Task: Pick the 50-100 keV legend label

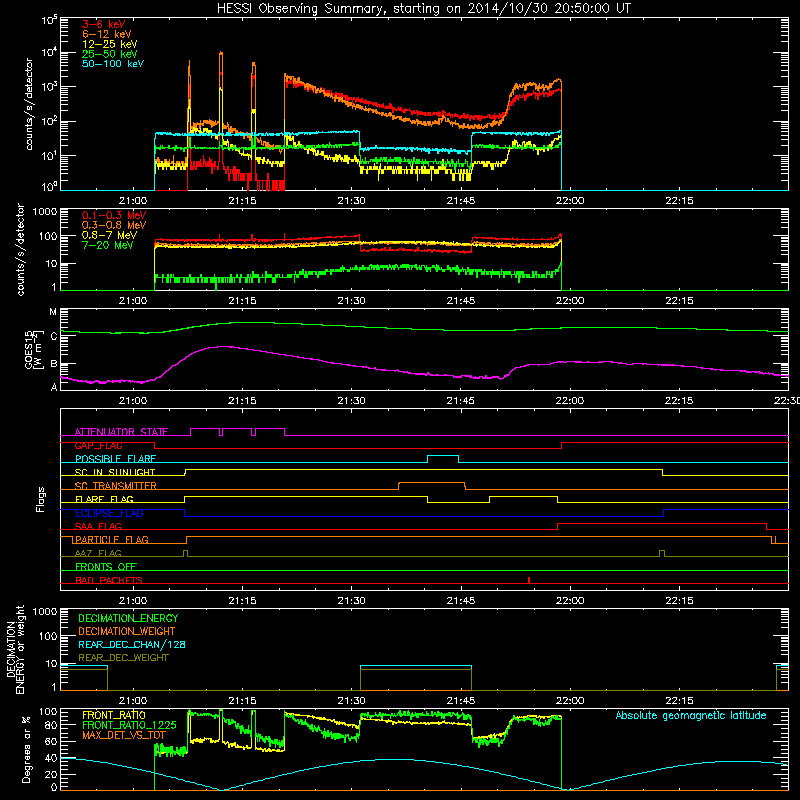Action: pyautogui.click(x=113, y=64)
